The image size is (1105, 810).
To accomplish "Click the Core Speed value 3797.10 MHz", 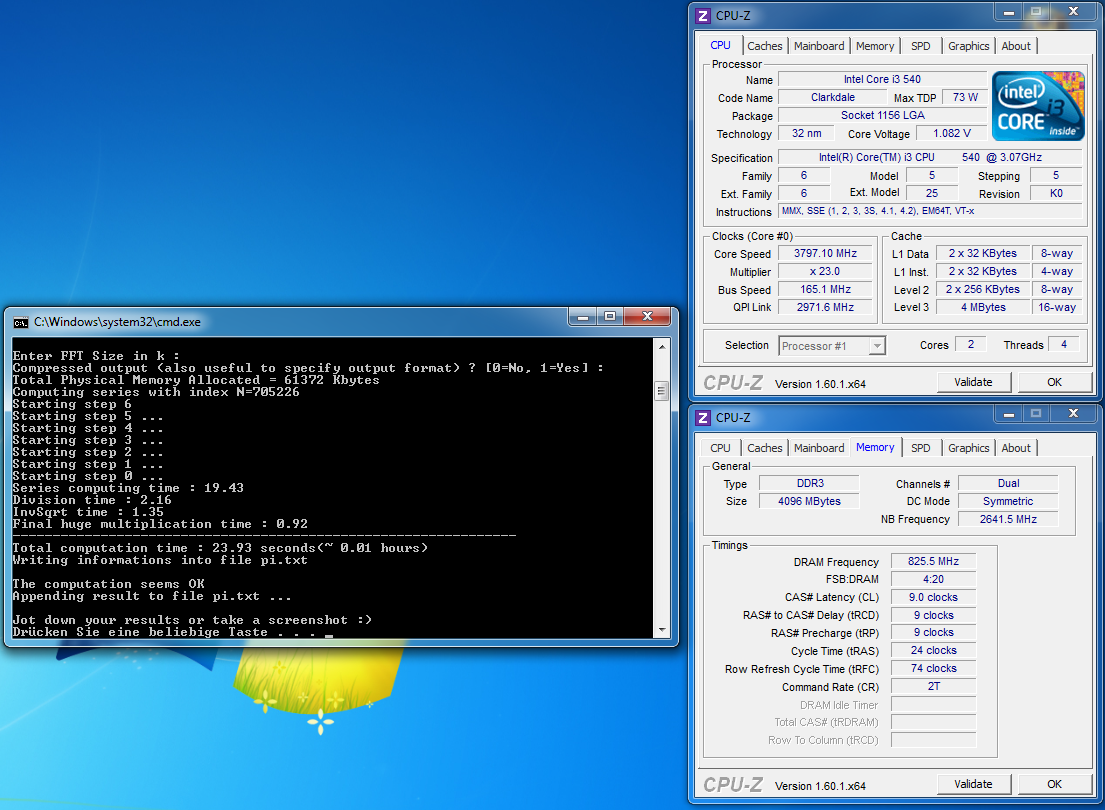I will [825, 253].
